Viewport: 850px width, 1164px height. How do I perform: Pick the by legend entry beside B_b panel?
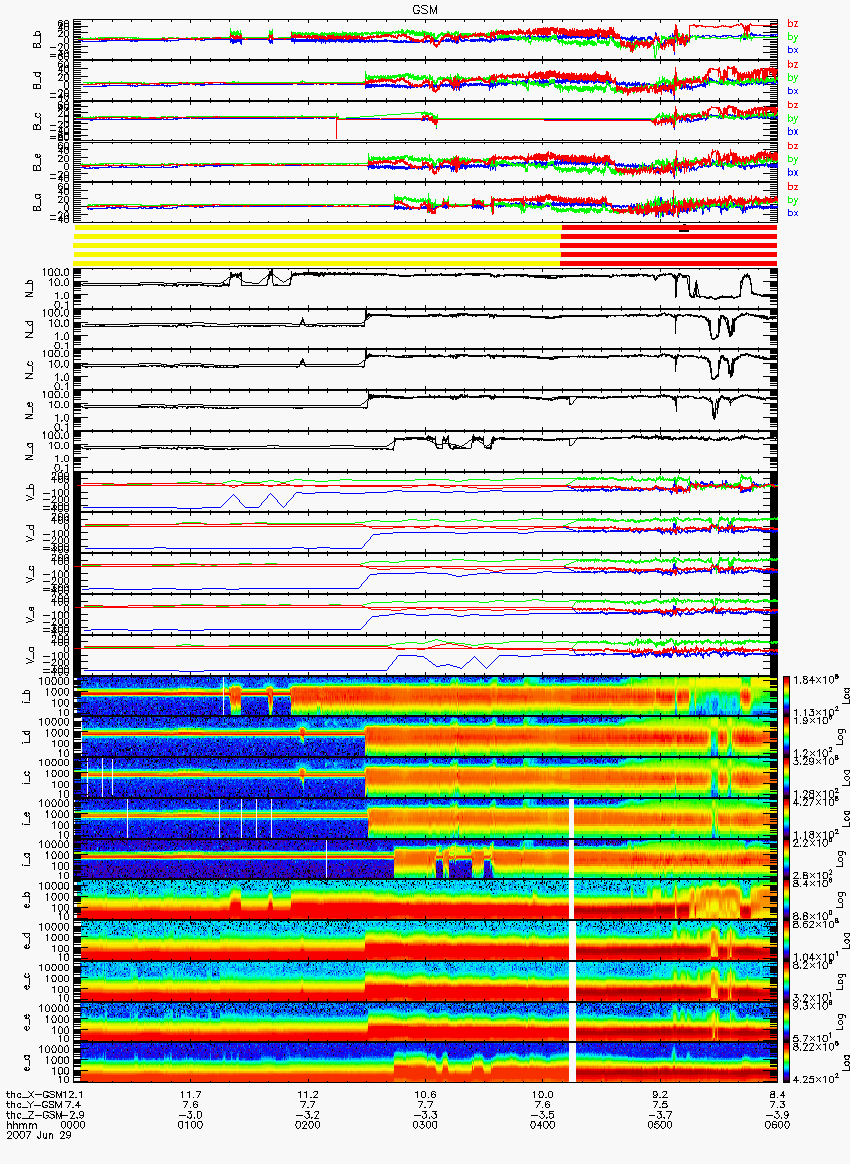[792, 36]
